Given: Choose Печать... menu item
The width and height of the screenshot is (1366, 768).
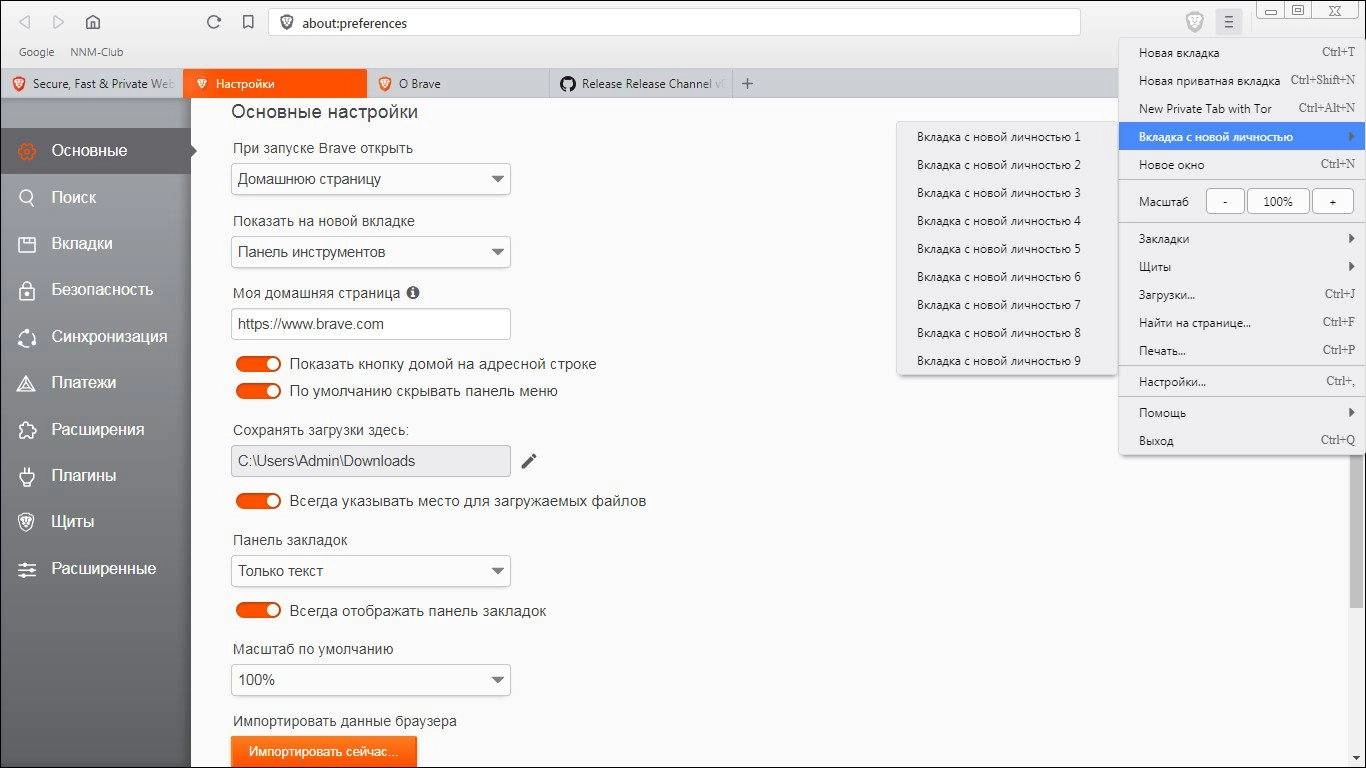Looking at the screenshot, I should coord(1242,351).
